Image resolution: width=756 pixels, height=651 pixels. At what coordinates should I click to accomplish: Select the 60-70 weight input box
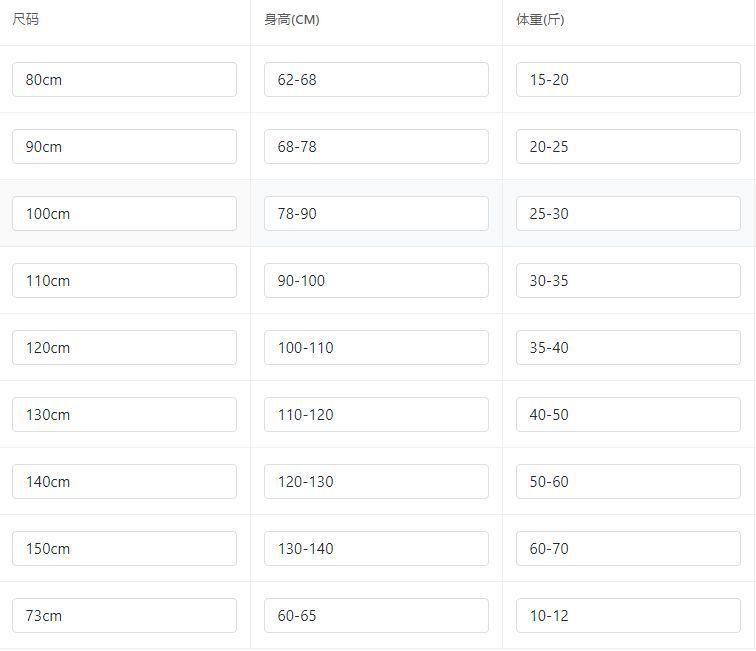click(x=628, y=549)
